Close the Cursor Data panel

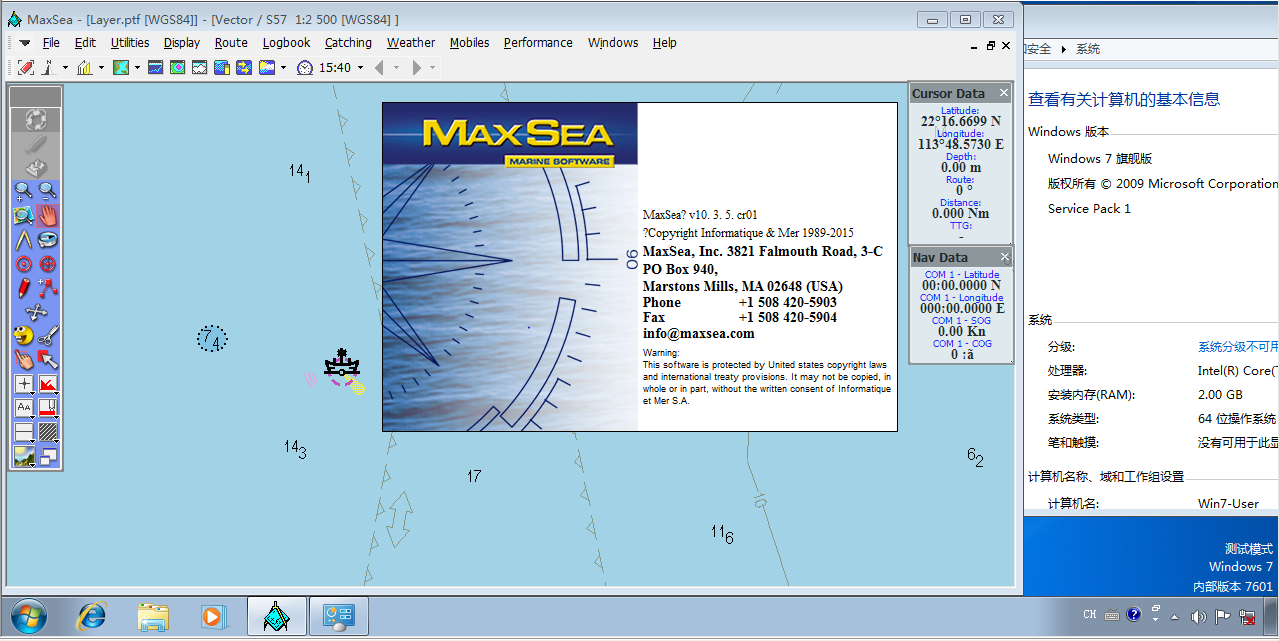click(1004, 93)
